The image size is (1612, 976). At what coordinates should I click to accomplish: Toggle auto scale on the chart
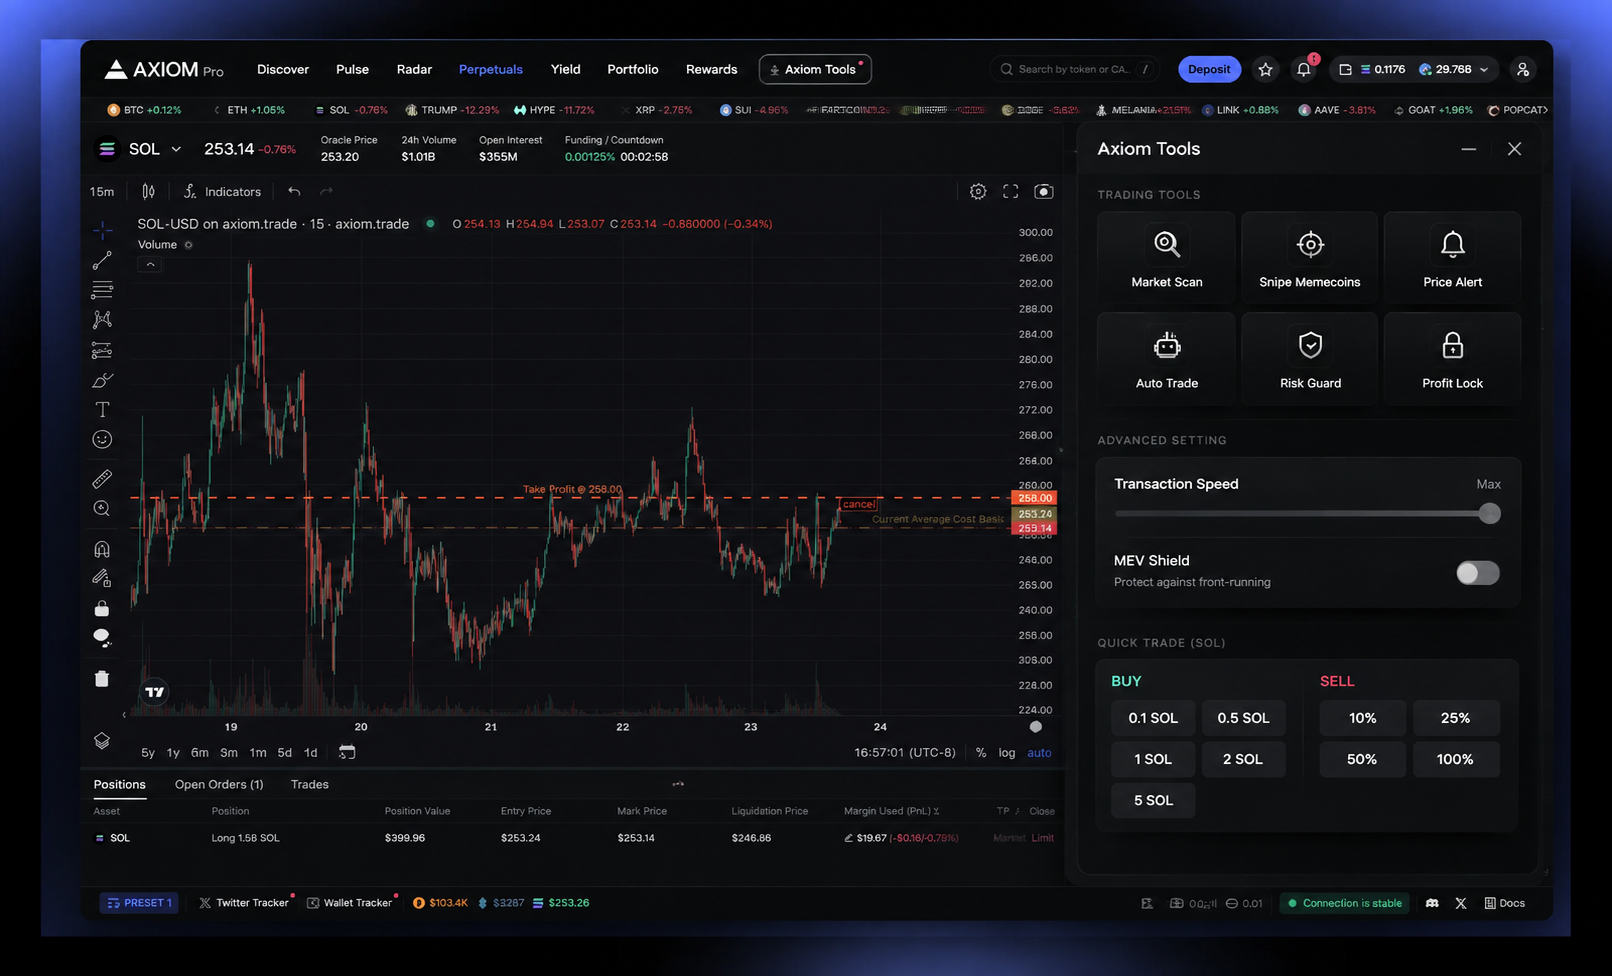[x=1039, y=753]
